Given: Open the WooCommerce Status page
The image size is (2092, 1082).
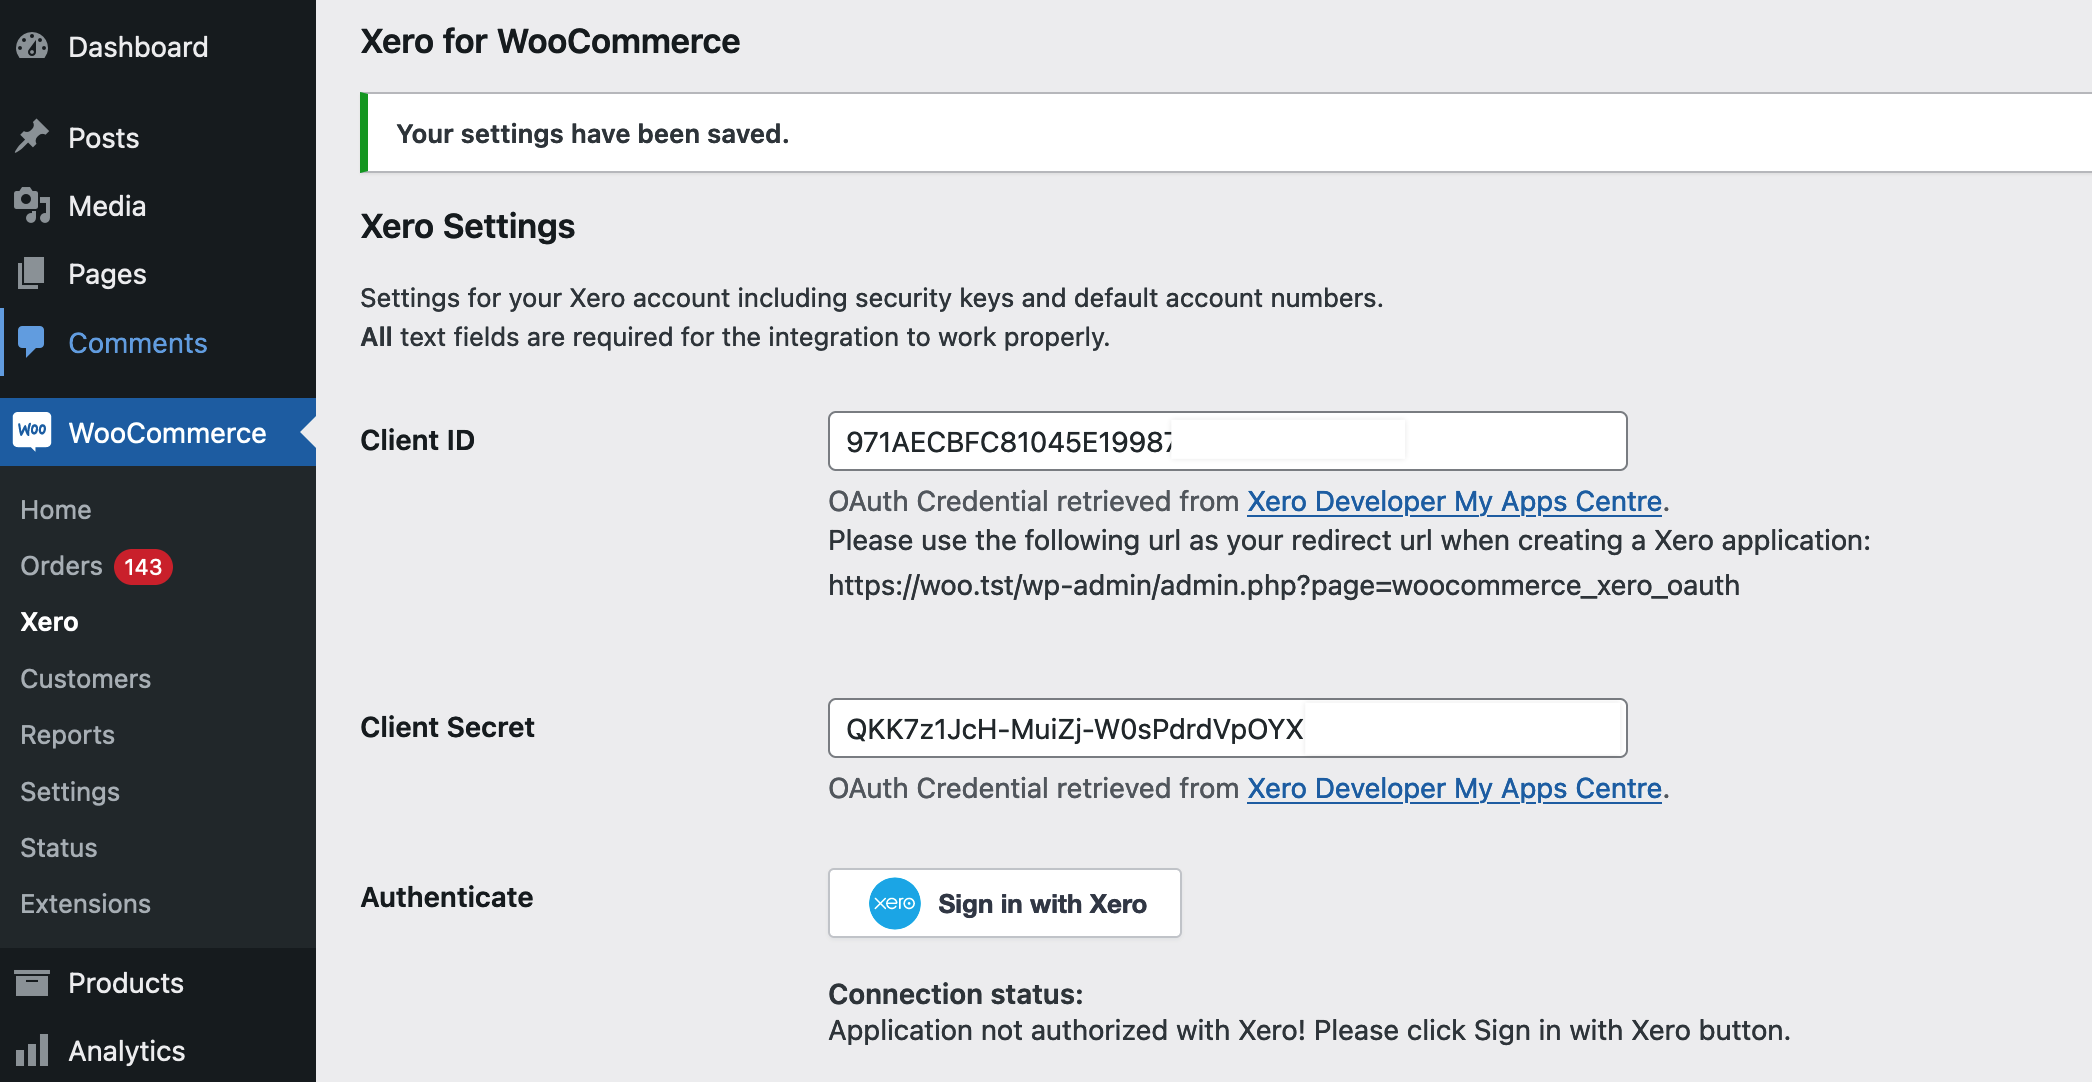Looking at the screenshot, I should tap(57, 847).
